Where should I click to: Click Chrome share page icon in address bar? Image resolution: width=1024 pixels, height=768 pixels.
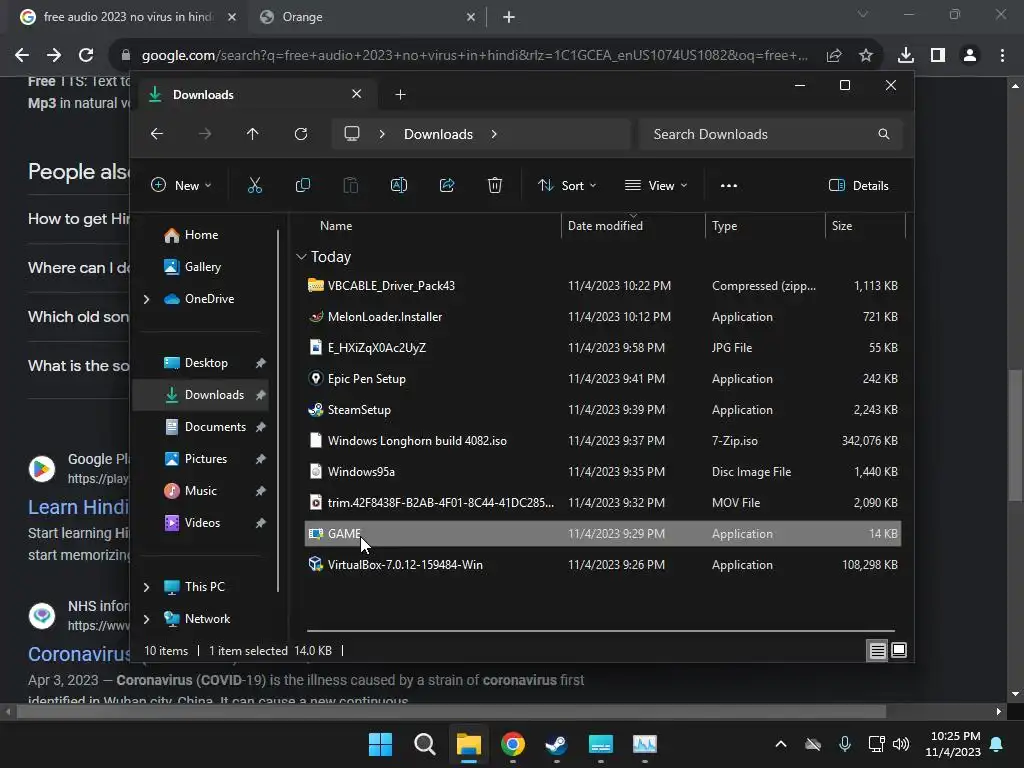834,56
